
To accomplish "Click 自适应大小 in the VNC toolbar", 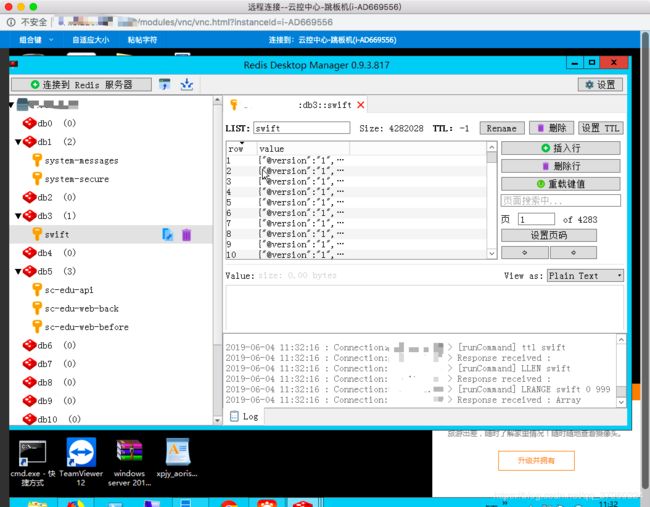I will 90,40.
